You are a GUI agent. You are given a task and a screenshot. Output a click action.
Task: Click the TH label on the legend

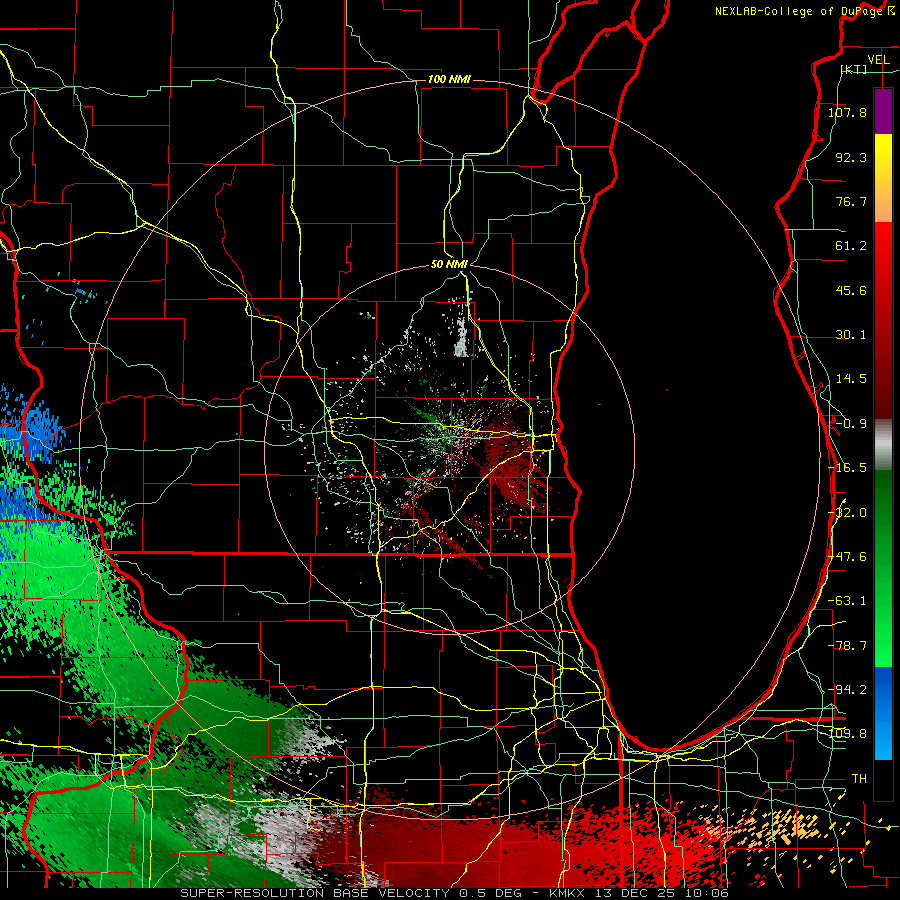pyautogui.click(x=859, y=779)
